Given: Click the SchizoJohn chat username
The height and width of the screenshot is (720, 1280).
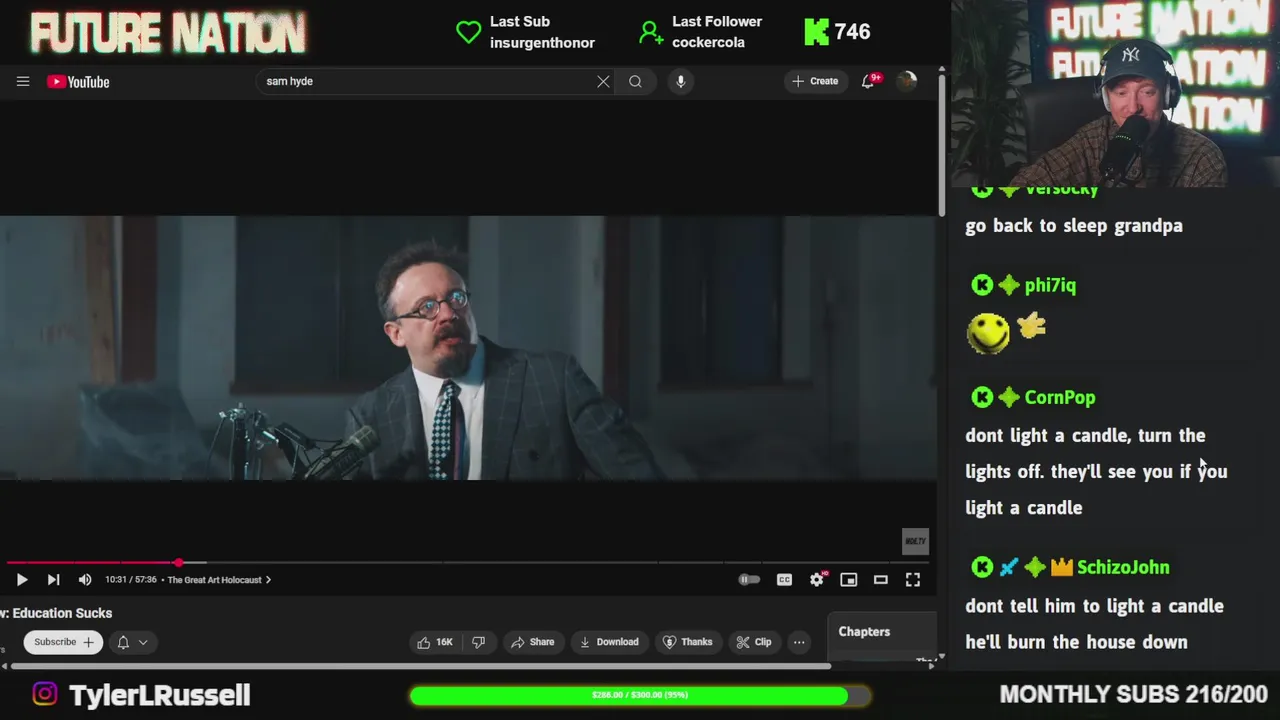Looking at the screenshot, I should (x=1123, y=568).
